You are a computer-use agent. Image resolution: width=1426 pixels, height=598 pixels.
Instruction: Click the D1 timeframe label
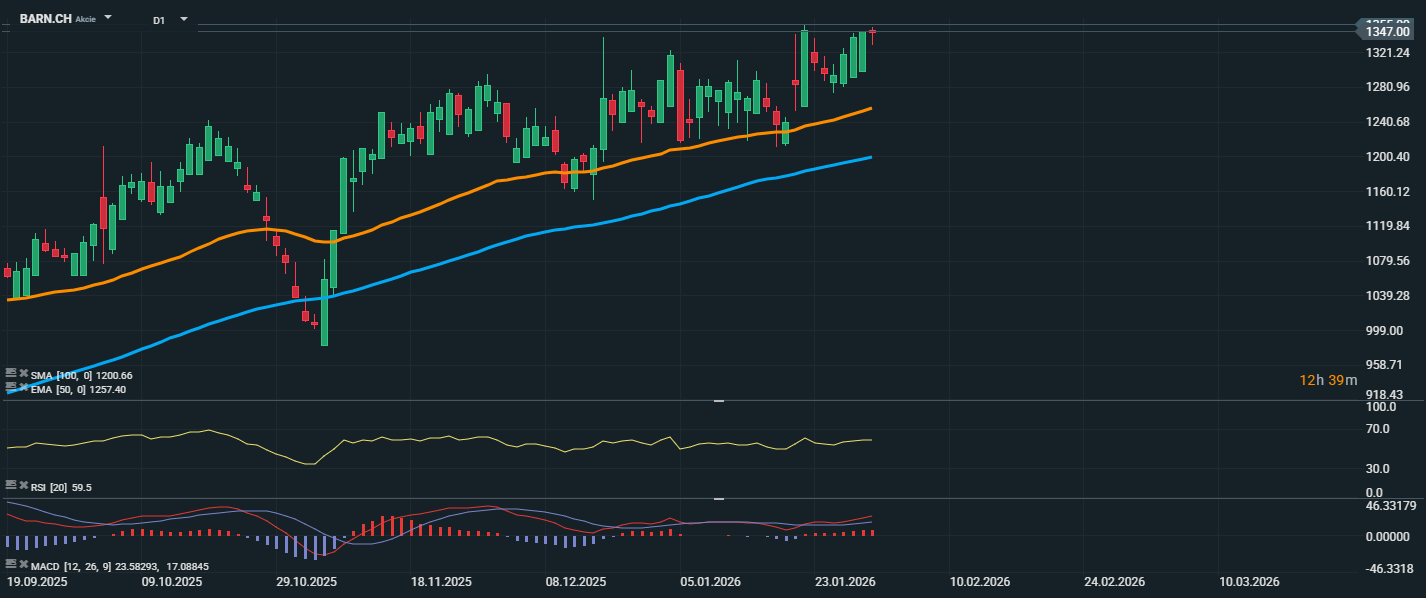(159, 20)
